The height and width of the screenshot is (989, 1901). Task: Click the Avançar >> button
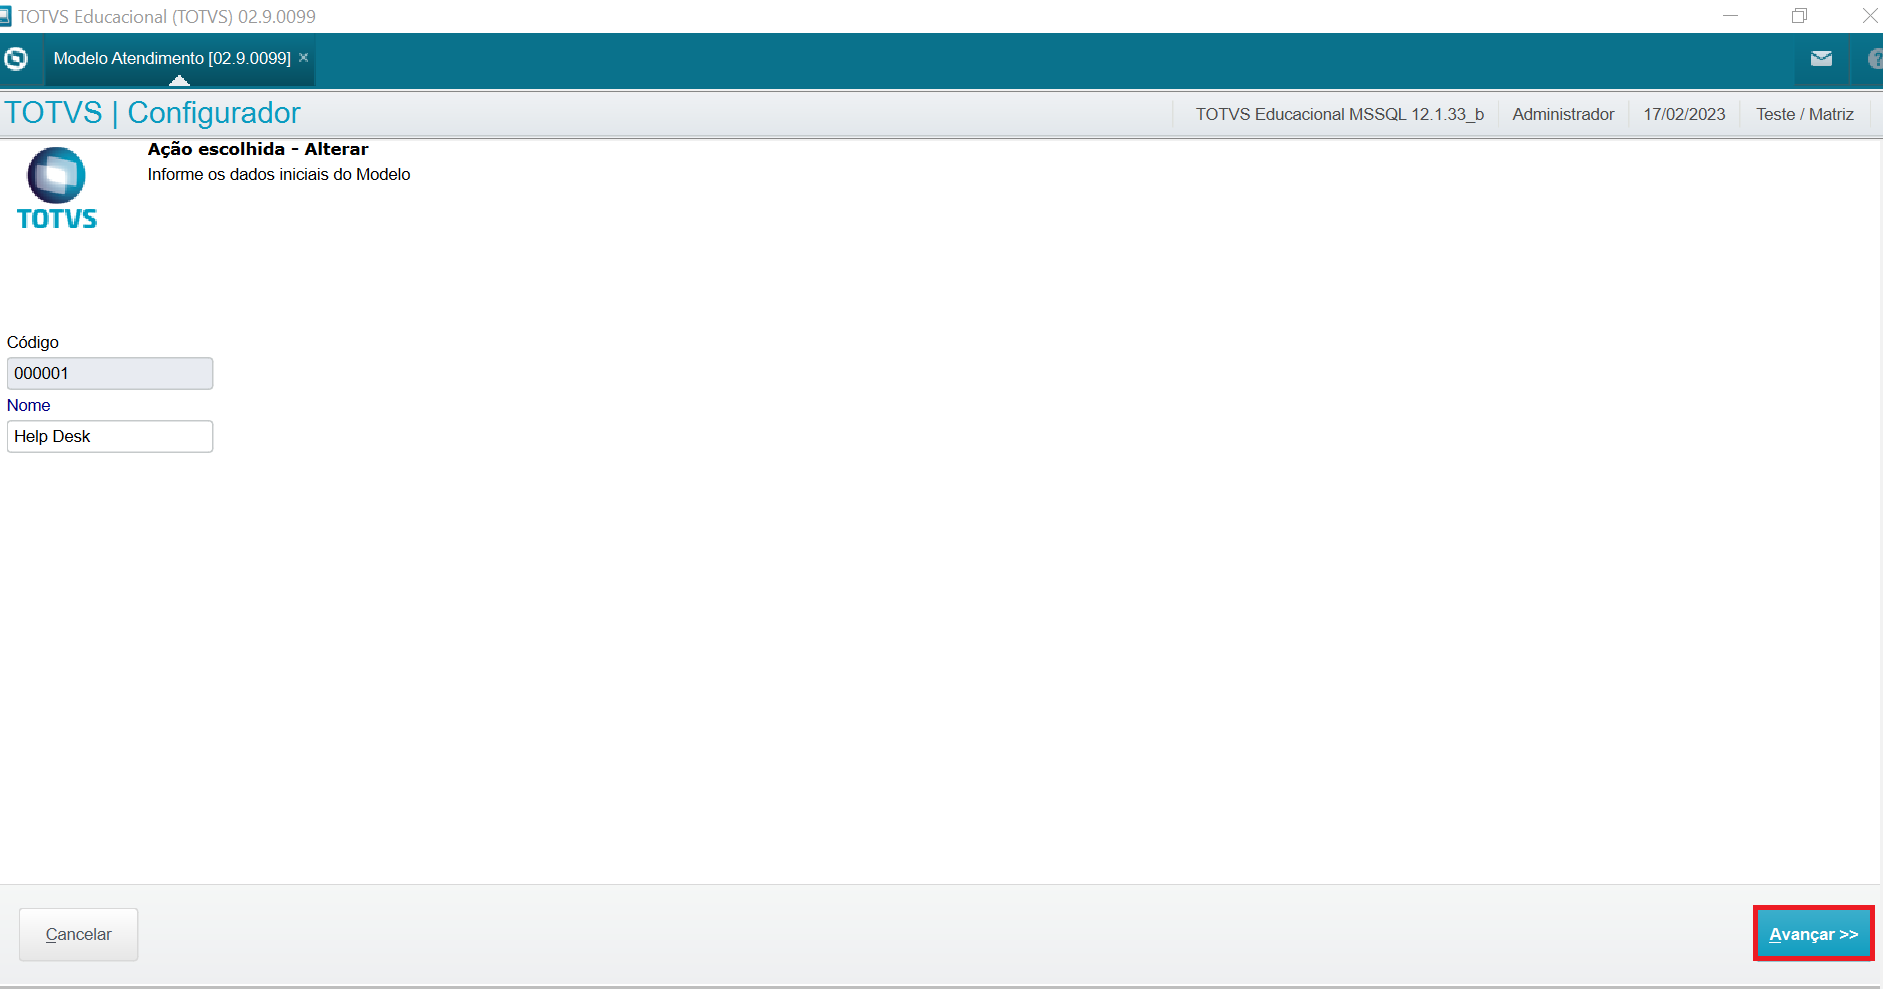pyautogui.click(x=1813, y=934)
